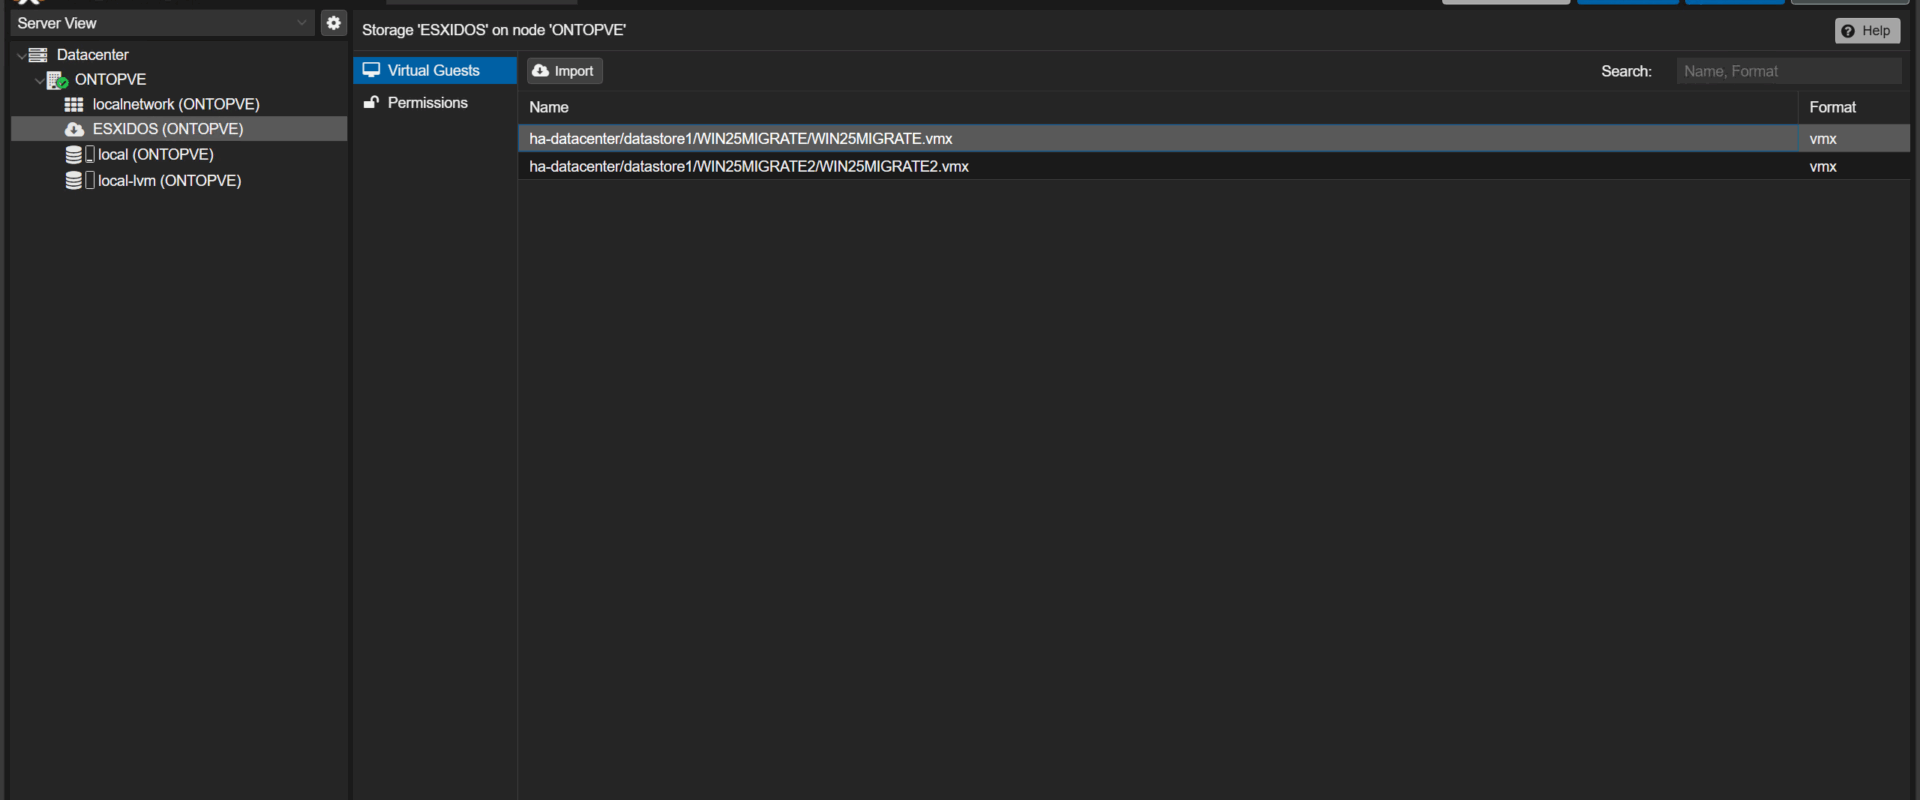This screenshot has width=1920, height=800.
Task: Click the Import button
Action: pos(565,71)
